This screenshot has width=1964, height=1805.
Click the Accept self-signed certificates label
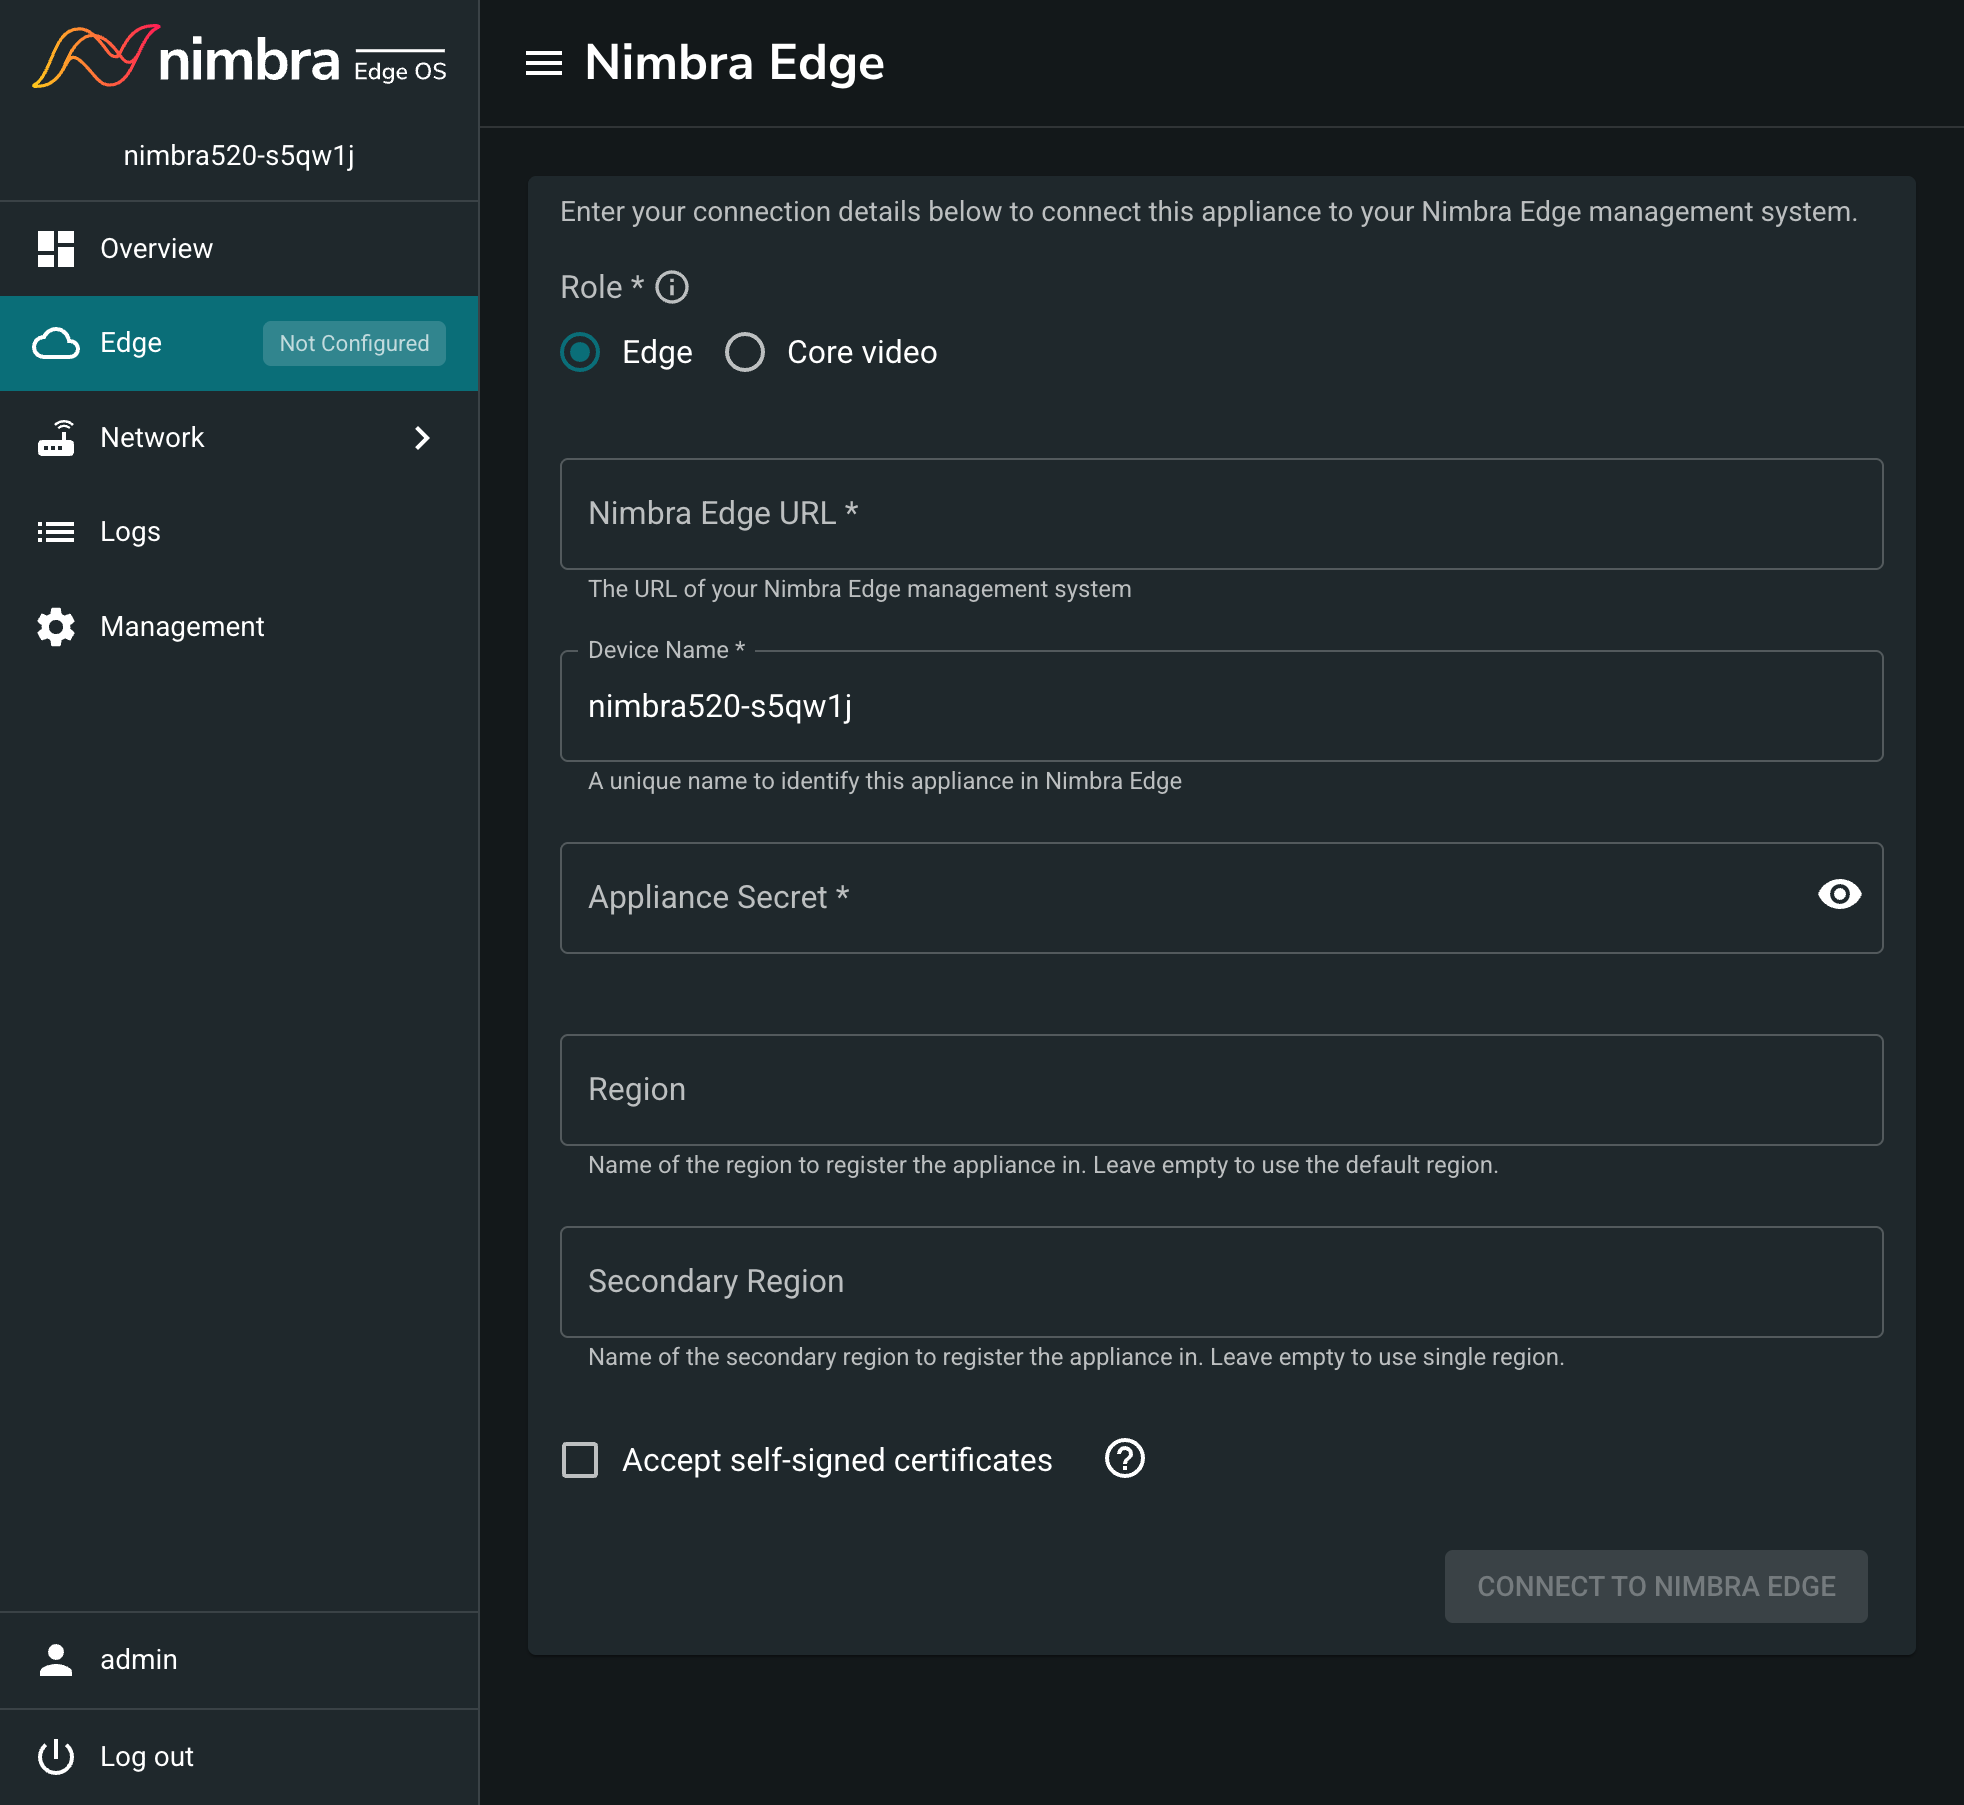pos(837,1460)
